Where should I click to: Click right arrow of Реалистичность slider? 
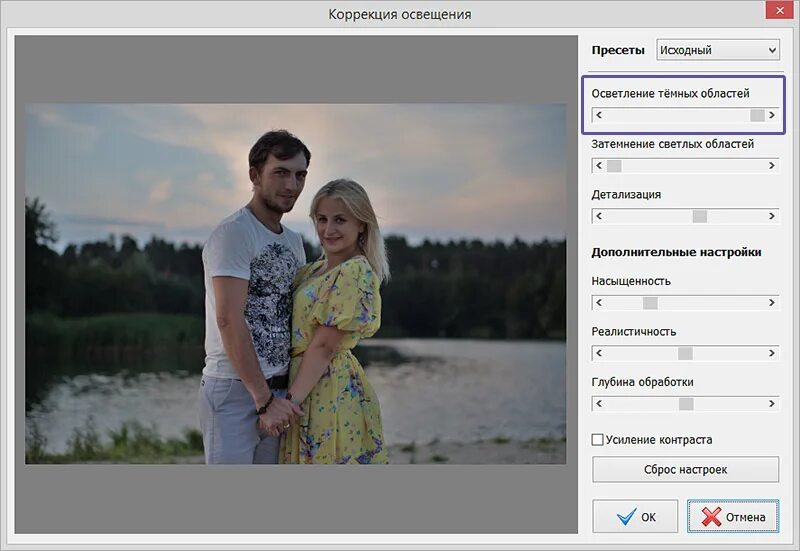772,353
